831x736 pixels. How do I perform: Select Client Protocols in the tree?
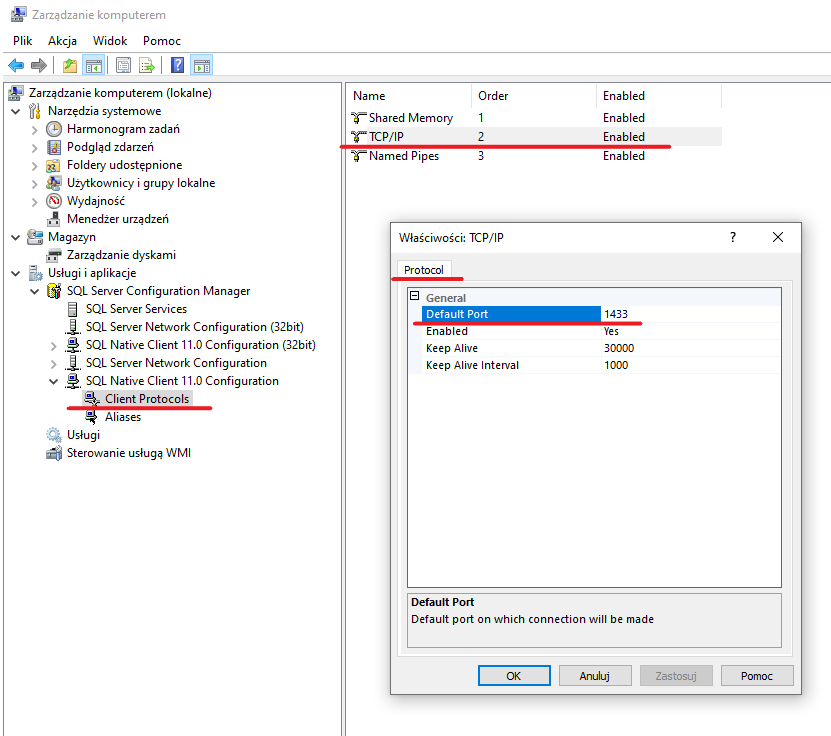tap(147, 398)
